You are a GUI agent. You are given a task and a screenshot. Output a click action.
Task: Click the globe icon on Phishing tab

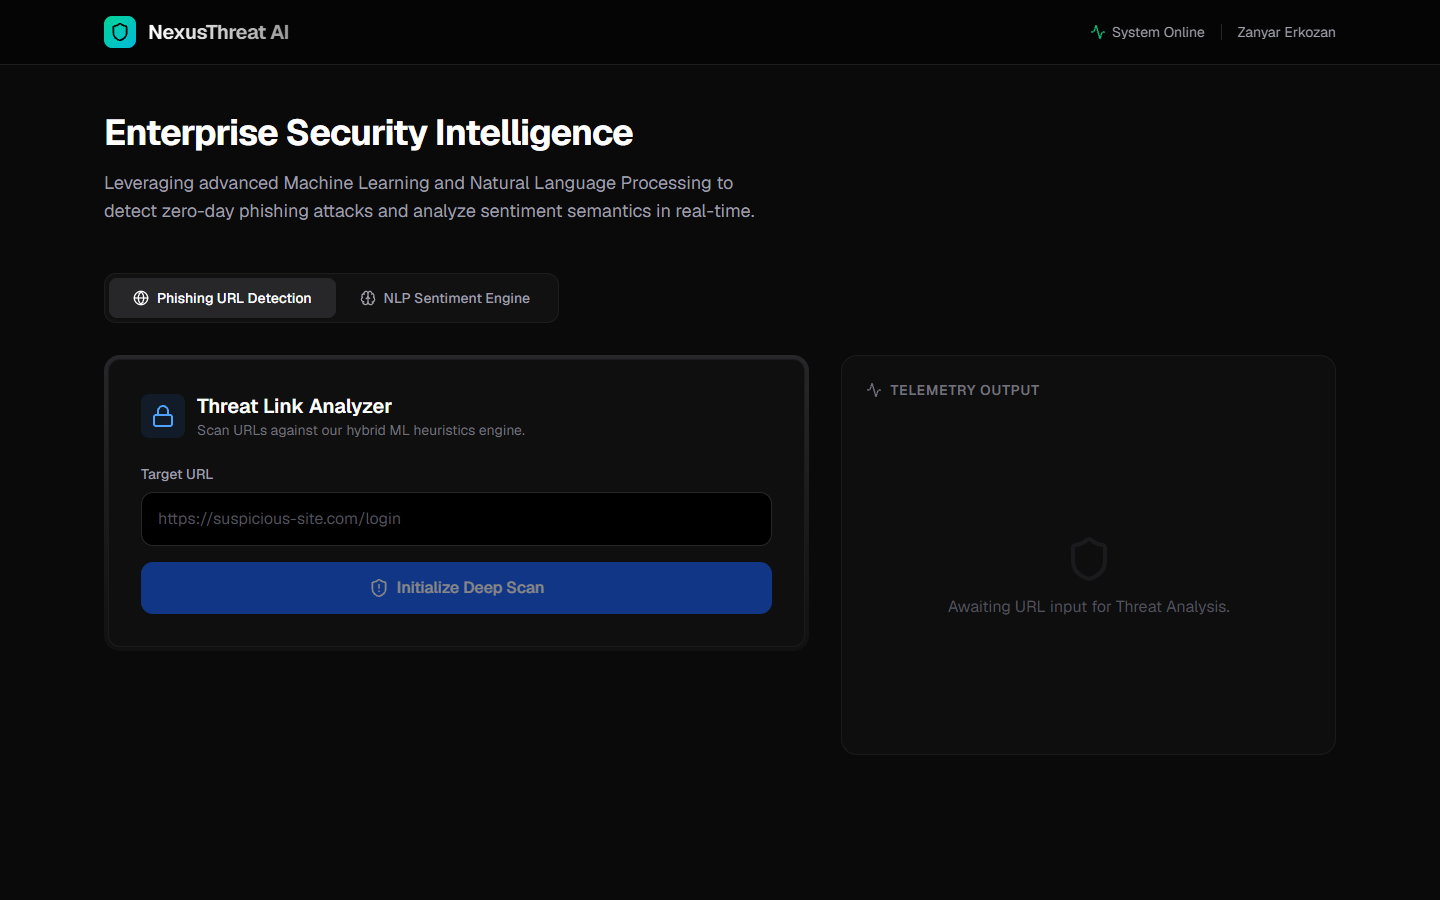pos(141,298)
